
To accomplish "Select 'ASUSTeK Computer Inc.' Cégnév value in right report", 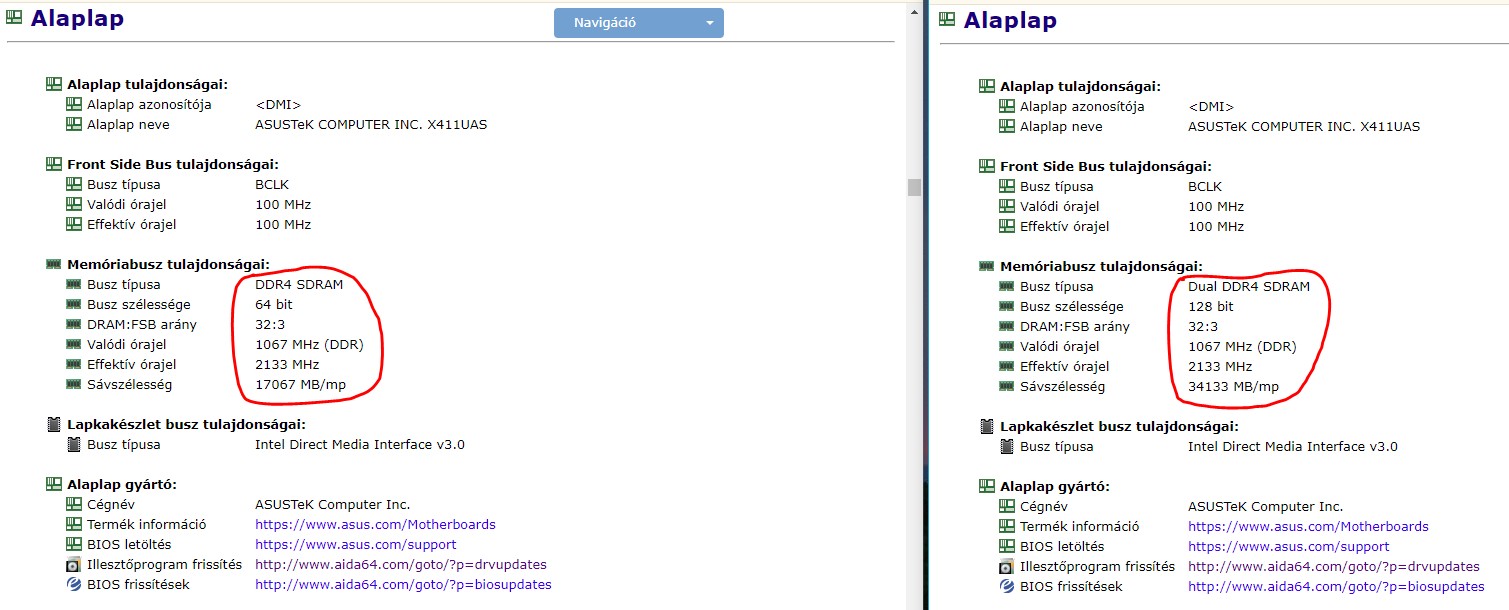I will 1265,506.
